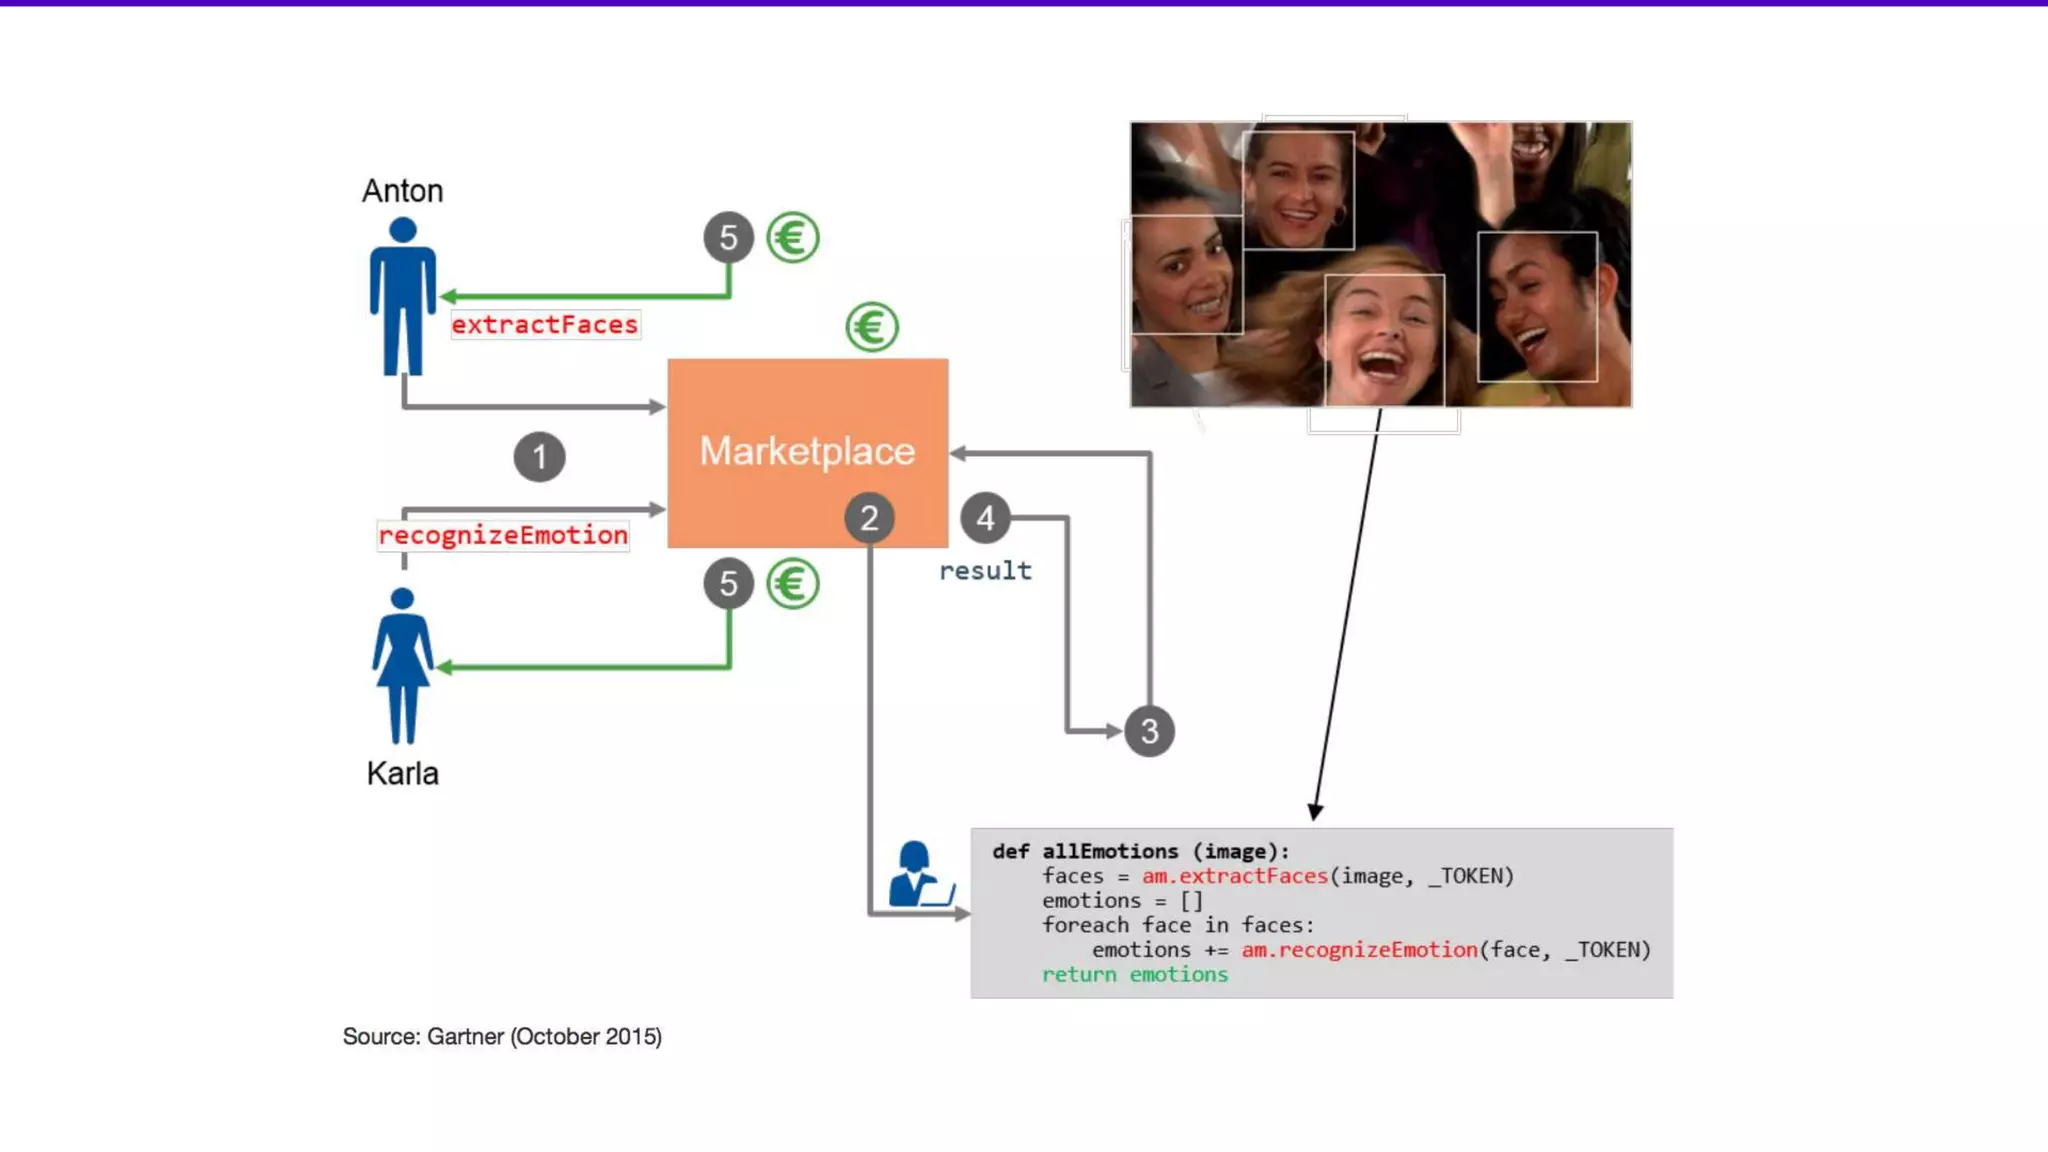The image size is (2048, 1152).
Task: Click the red recognizeEmotion label
Action: click(503, 535)
